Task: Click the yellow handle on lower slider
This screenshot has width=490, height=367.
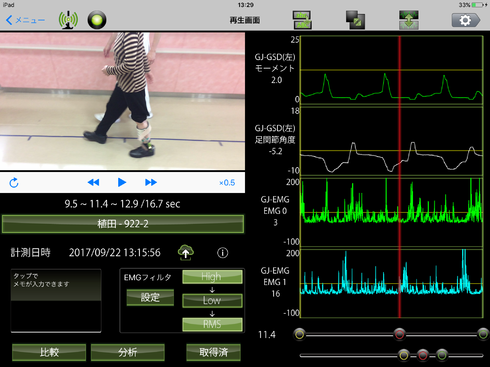Action: [404, 355]
